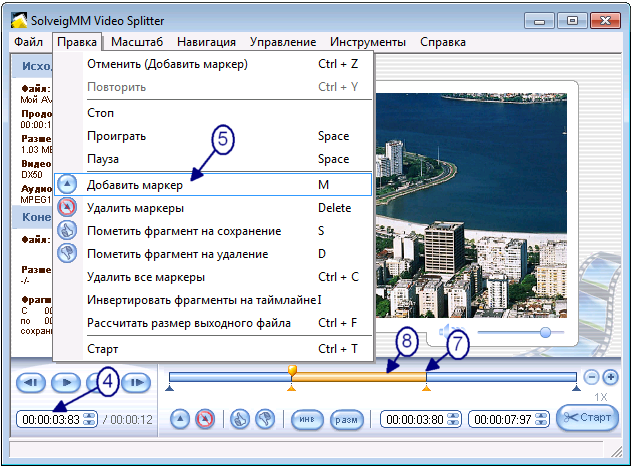Choose Старт entry in Правка menu
The height and width of the screenshot is (469, 633).
coord(213,349)
